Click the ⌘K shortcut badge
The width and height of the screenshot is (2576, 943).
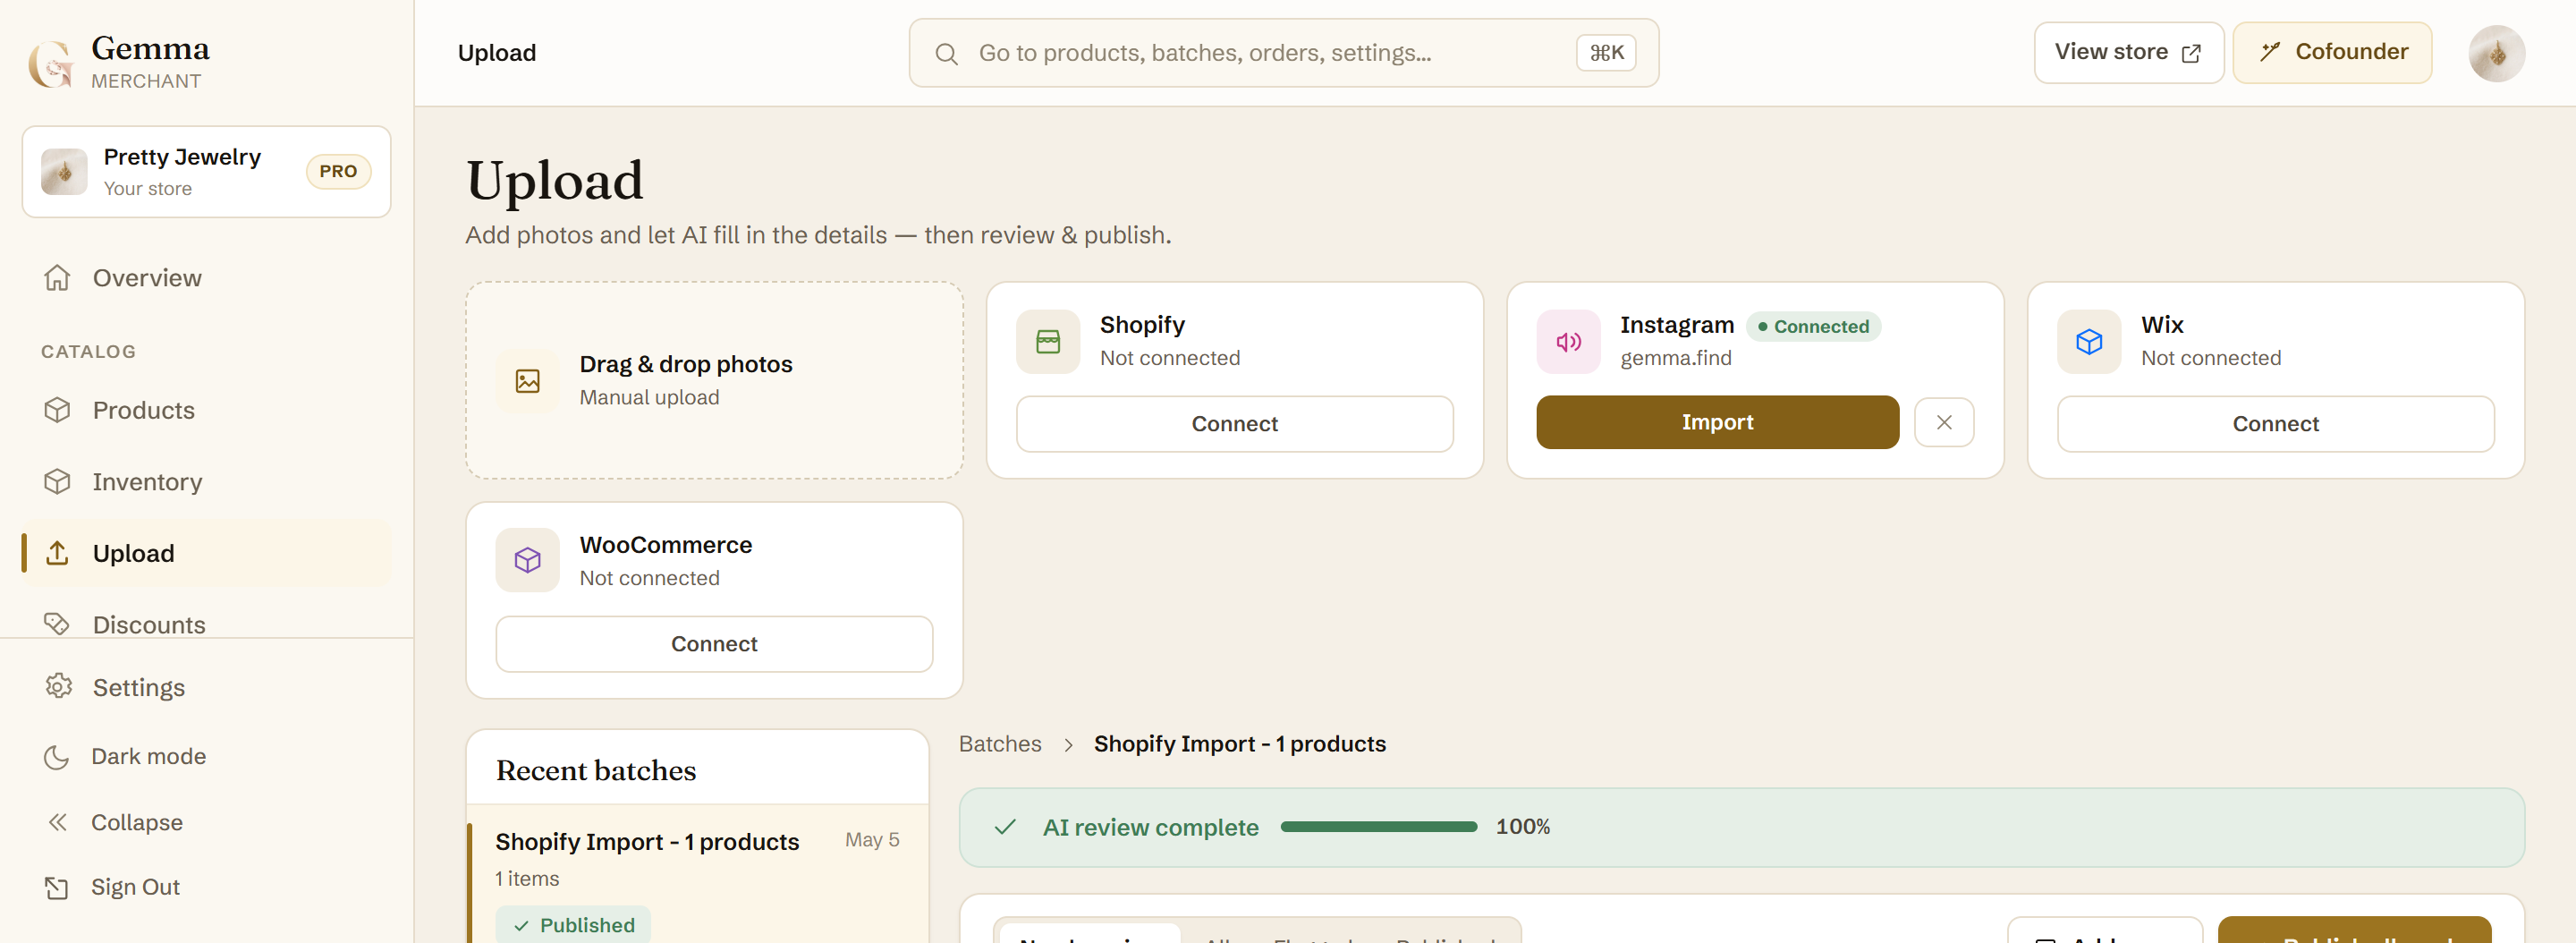1606,53
